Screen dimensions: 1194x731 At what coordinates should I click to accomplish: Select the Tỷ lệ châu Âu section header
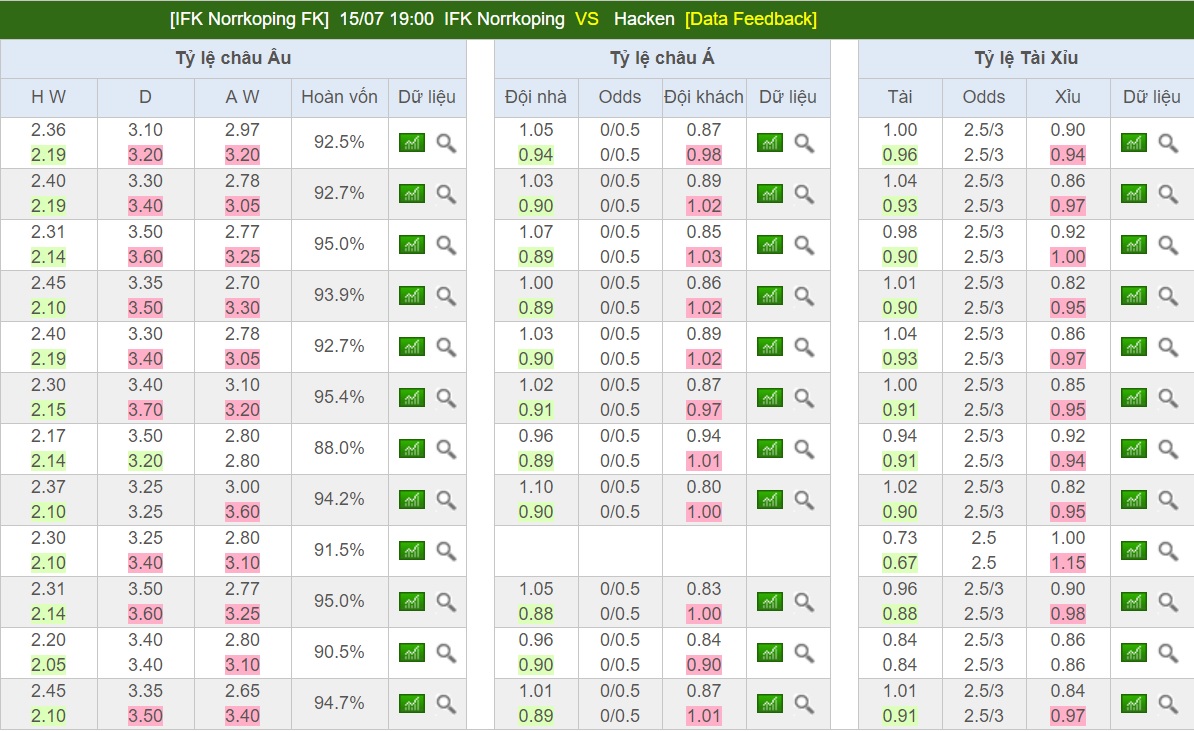pyautogui.click(x=233, y=58)
